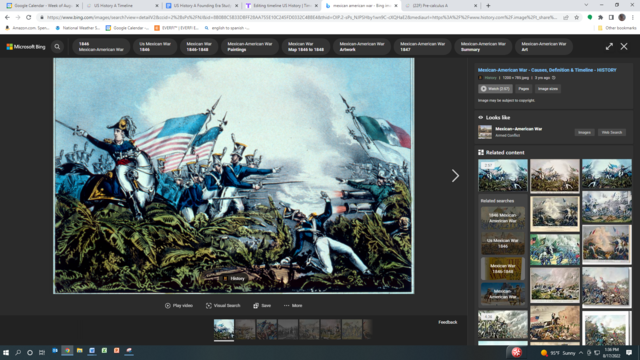Select the 'Us Mexican War 1846' suggestion chip
Viewport: 640px width, 360px height.
(155, 47)
